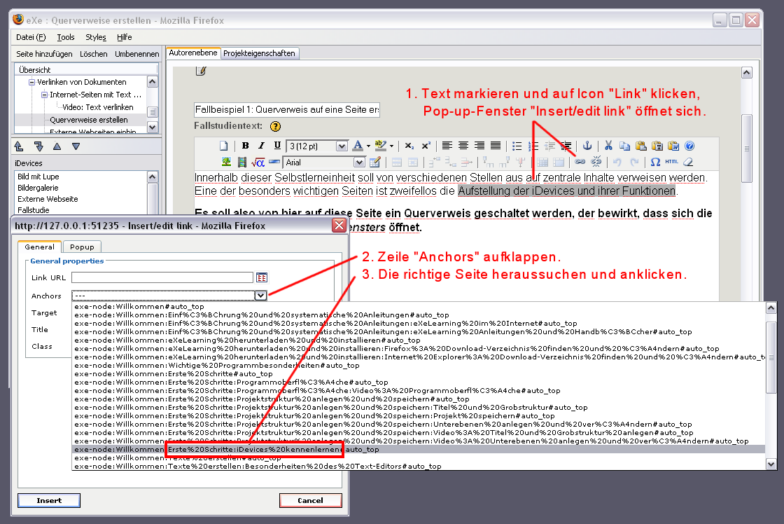Click the eraser cleanup formatting icon
This screenshot has width=784, height=524.
688,162
